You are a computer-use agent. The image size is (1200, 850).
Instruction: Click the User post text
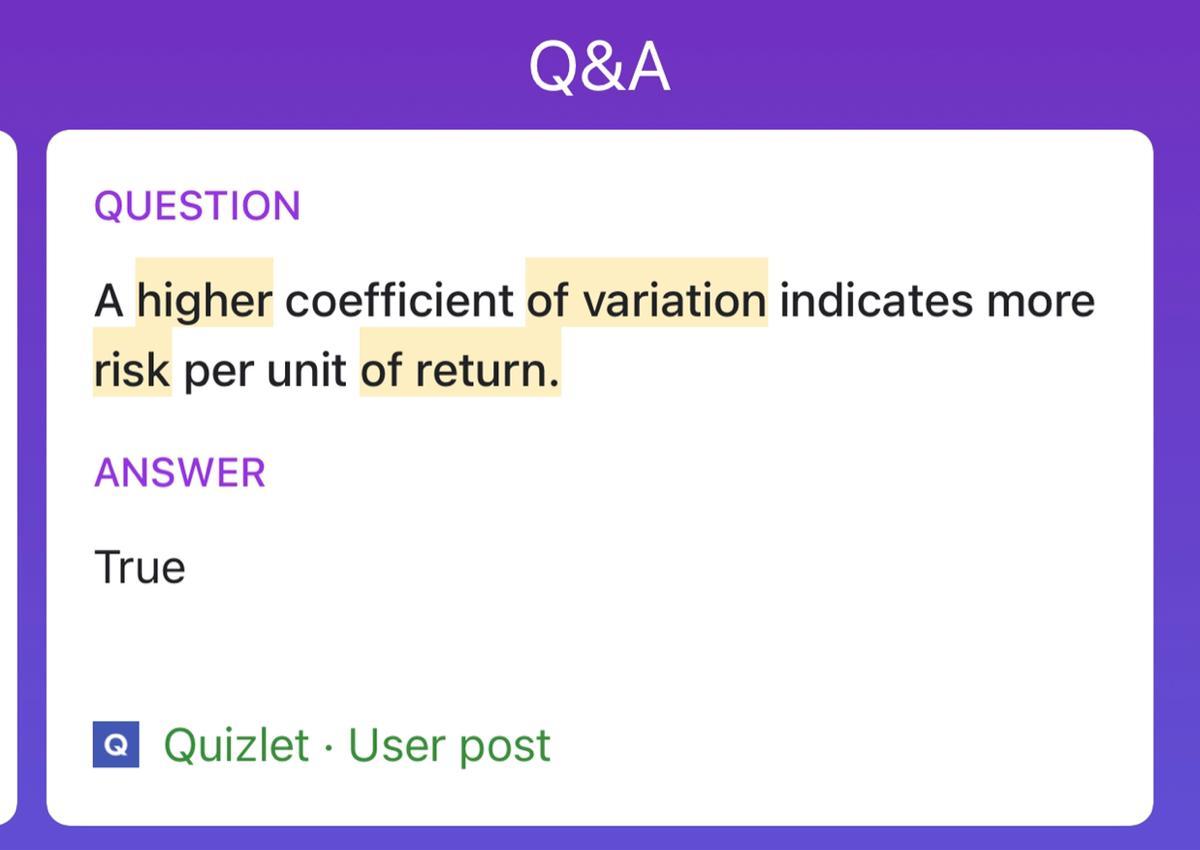click(x=449, y=746)
